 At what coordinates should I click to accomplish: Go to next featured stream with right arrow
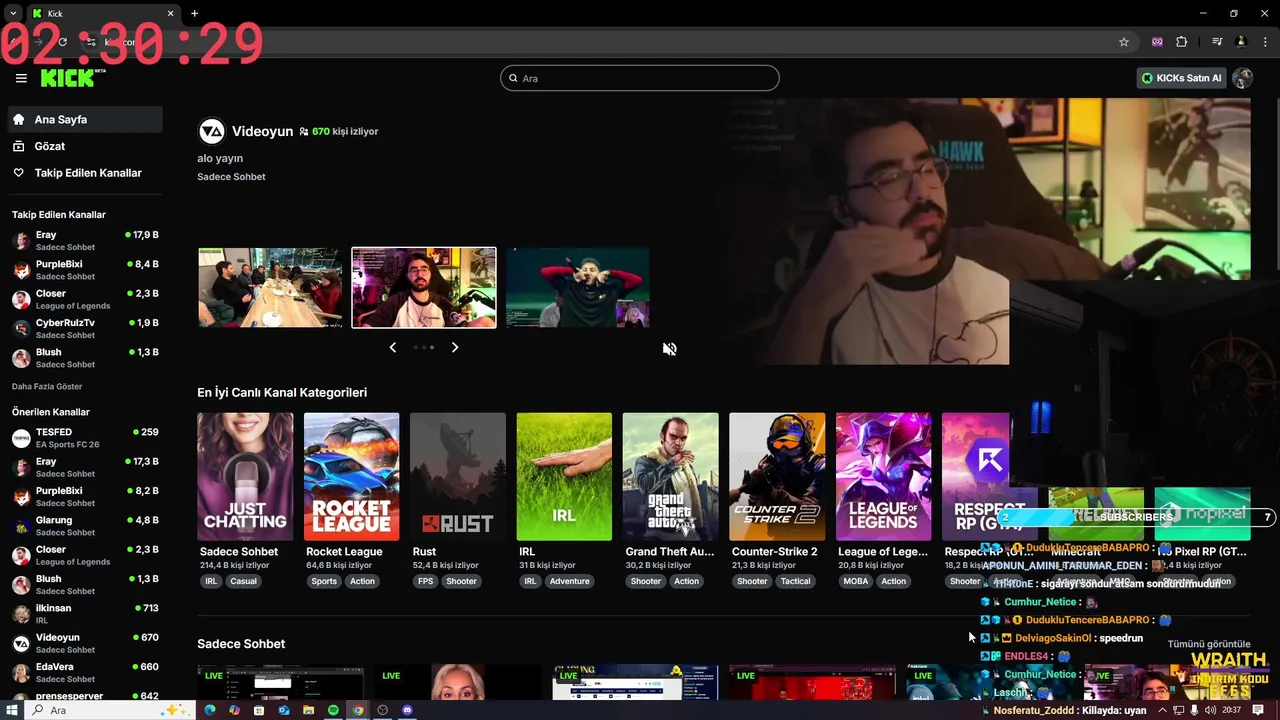(455, 347)
